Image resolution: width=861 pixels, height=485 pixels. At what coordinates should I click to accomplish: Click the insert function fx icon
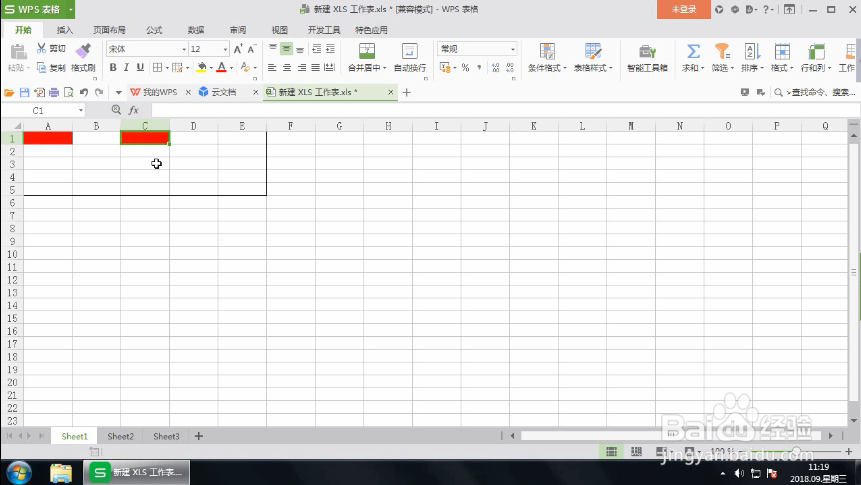133,110
